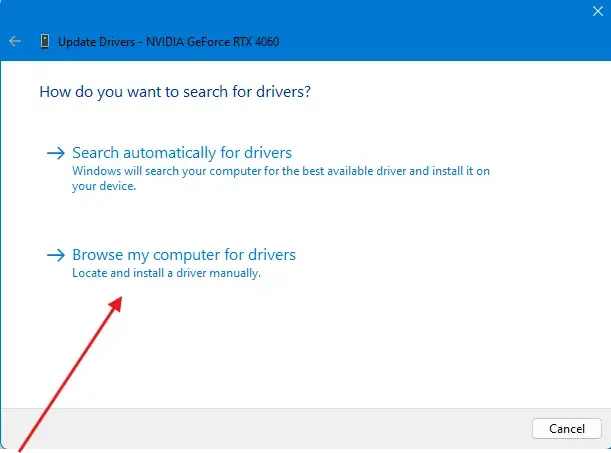Click the red arrowhead below Browse option
Image resolution: width=611 pixels, height=453 pixels.
point(117,300)
